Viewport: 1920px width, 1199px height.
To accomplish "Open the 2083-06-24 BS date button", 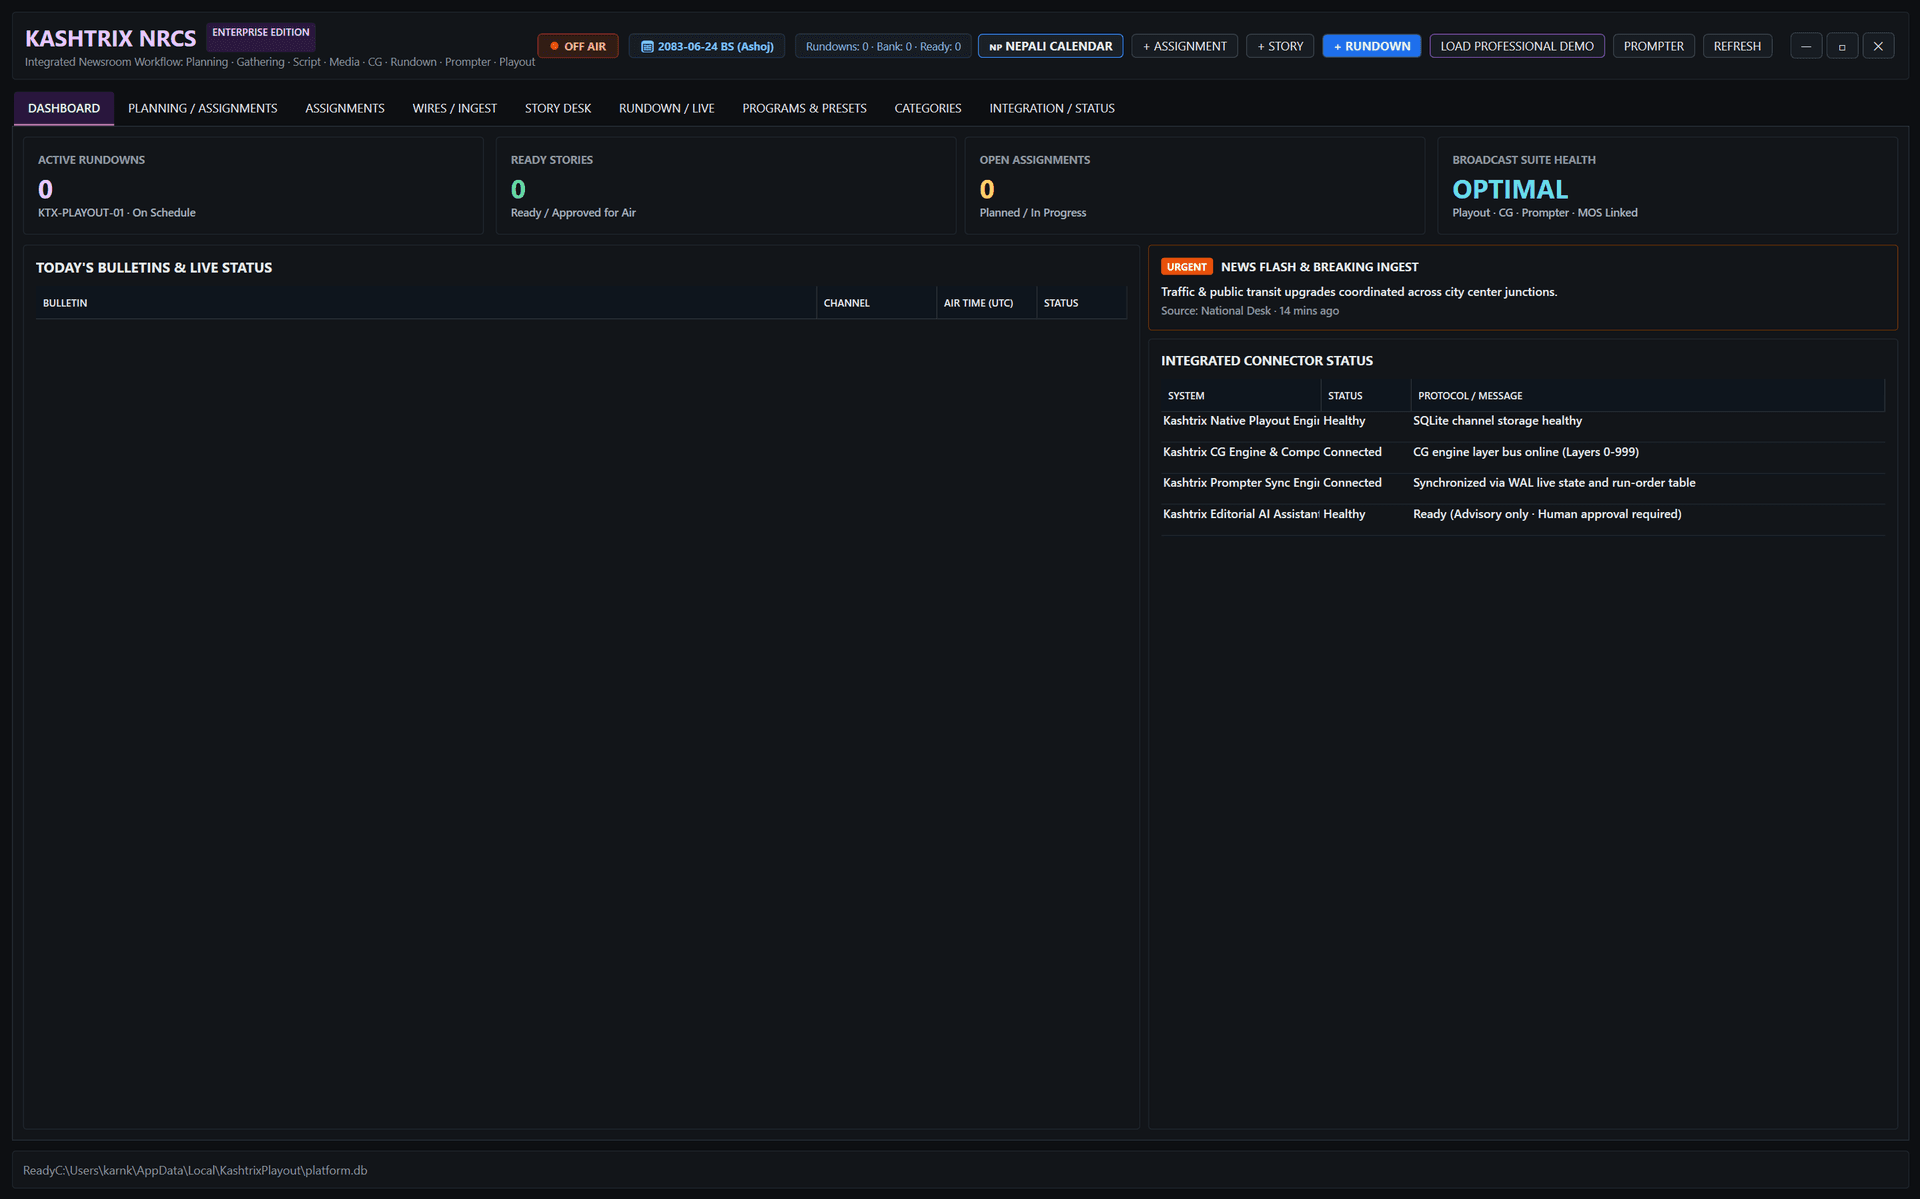I will [707, 46].
